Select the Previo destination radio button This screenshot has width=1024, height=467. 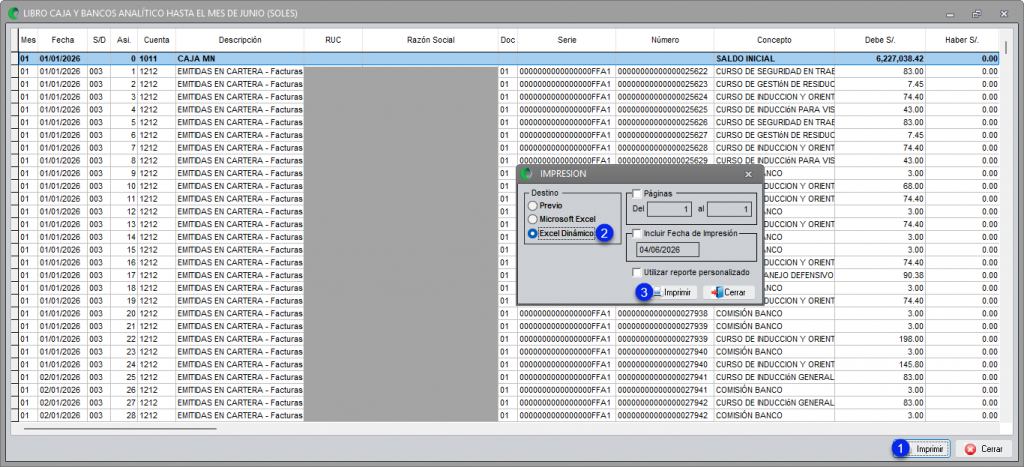coord(533,205)
